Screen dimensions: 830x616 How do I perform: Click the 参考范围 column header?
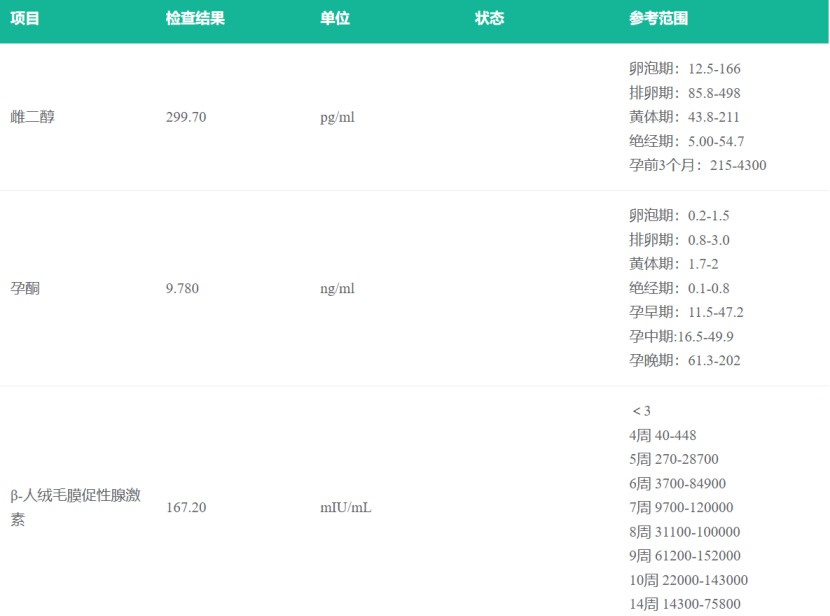[x=658, y=19]
